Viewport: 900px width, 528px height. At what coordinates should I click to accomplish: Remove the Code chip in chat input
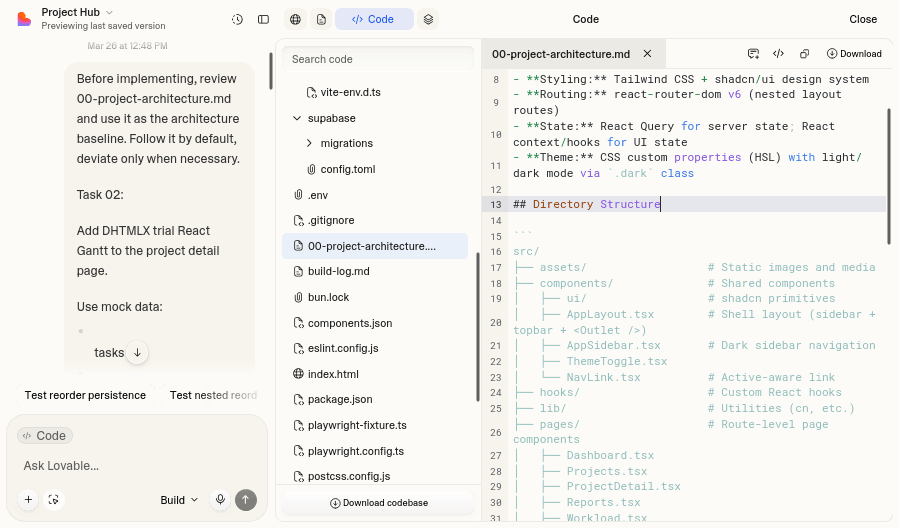tap(45, 436)
